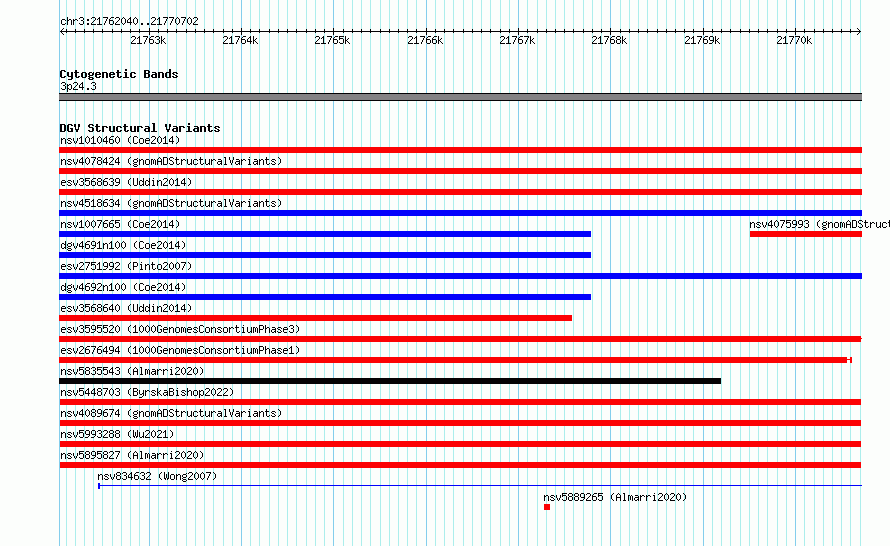Click the gray 3p24.3 cytogenetic band bar

[460, 97]
